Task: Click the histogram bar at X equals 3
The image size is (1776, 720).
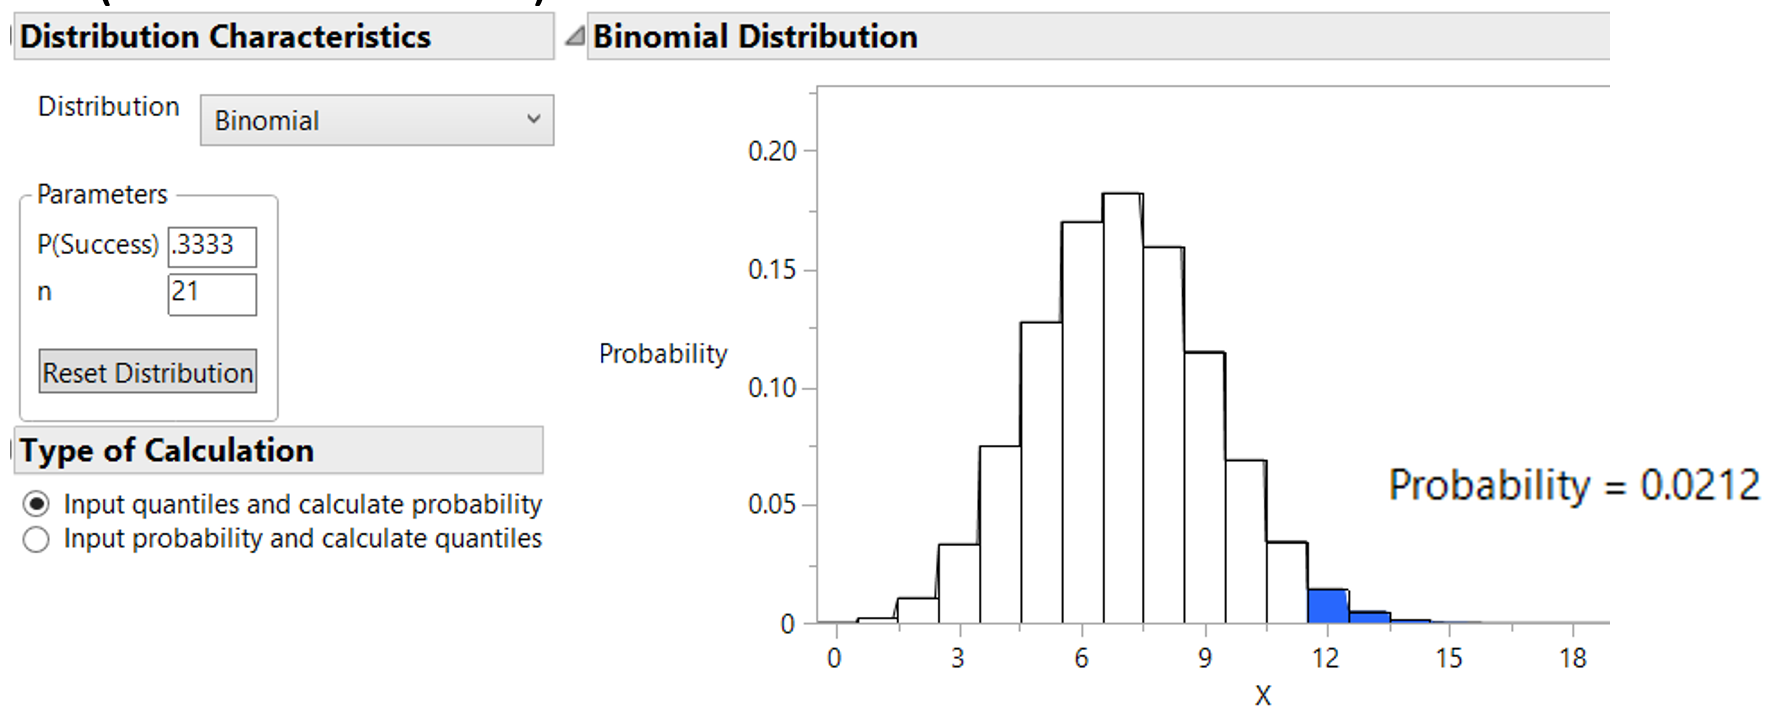Action: click(x=958, y=580)
